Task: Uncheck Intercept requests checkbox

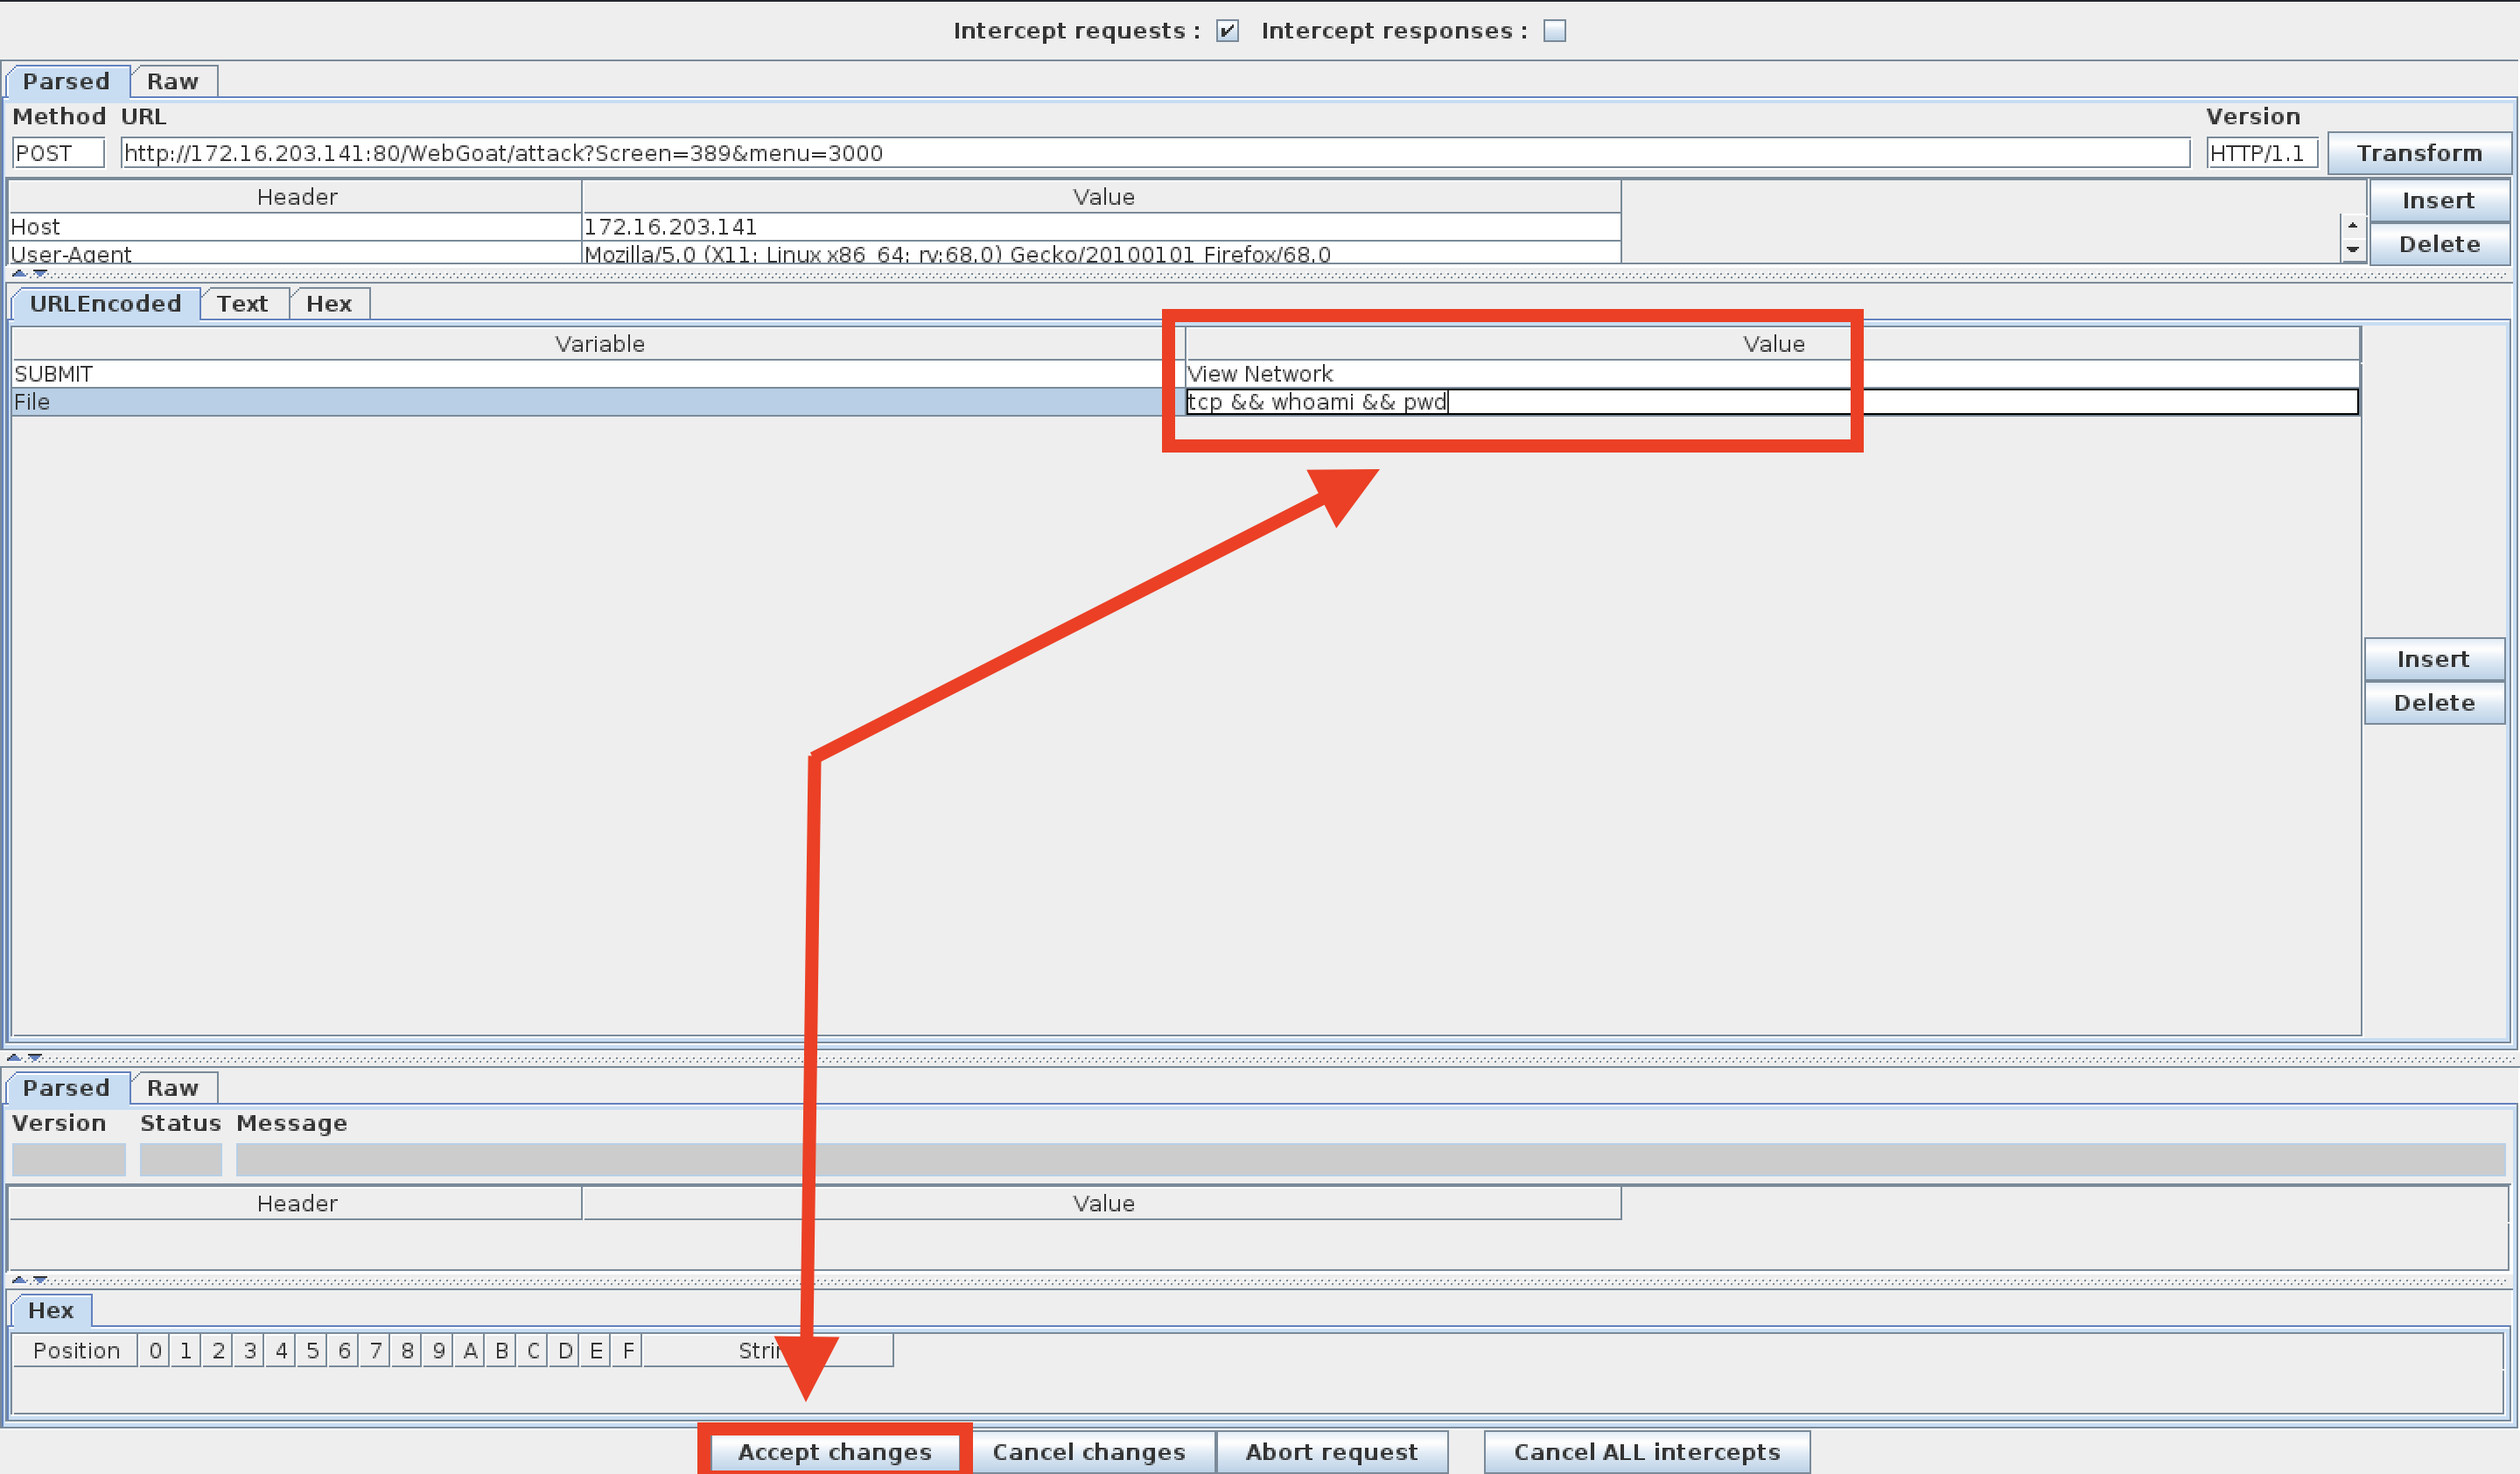Action: click(1227, 31)
